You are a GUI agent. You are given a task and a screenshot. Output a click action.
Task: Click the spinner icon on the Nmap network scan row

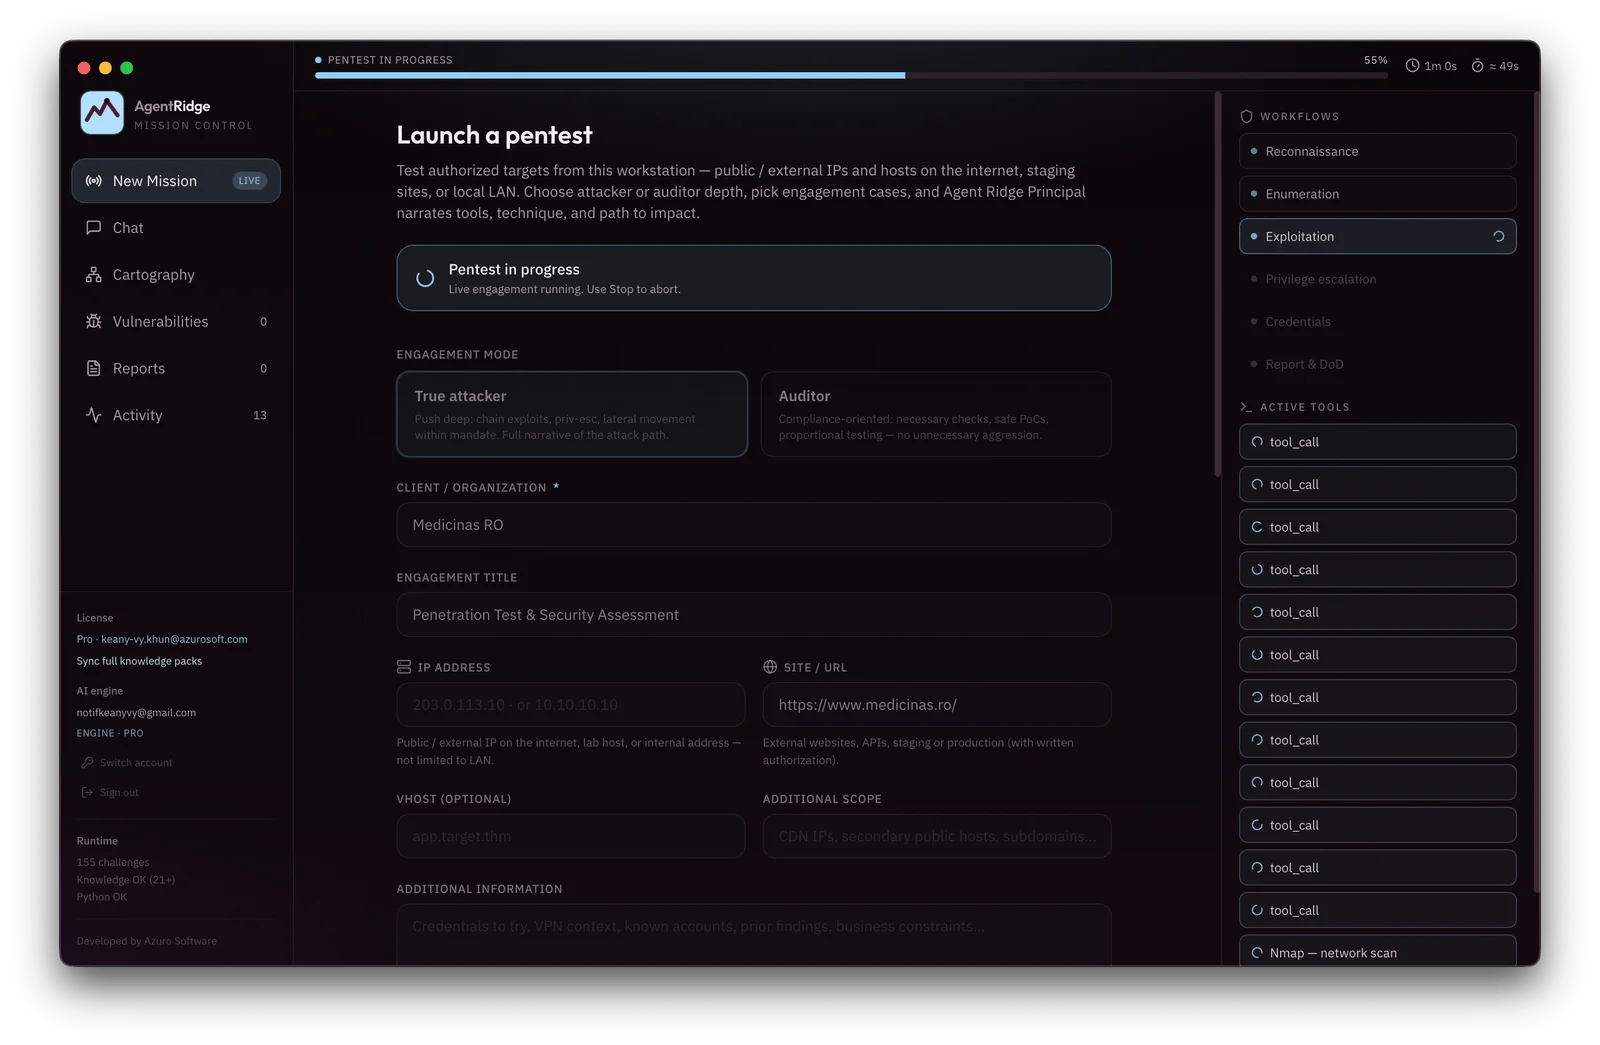click(x=1257, y=953)
